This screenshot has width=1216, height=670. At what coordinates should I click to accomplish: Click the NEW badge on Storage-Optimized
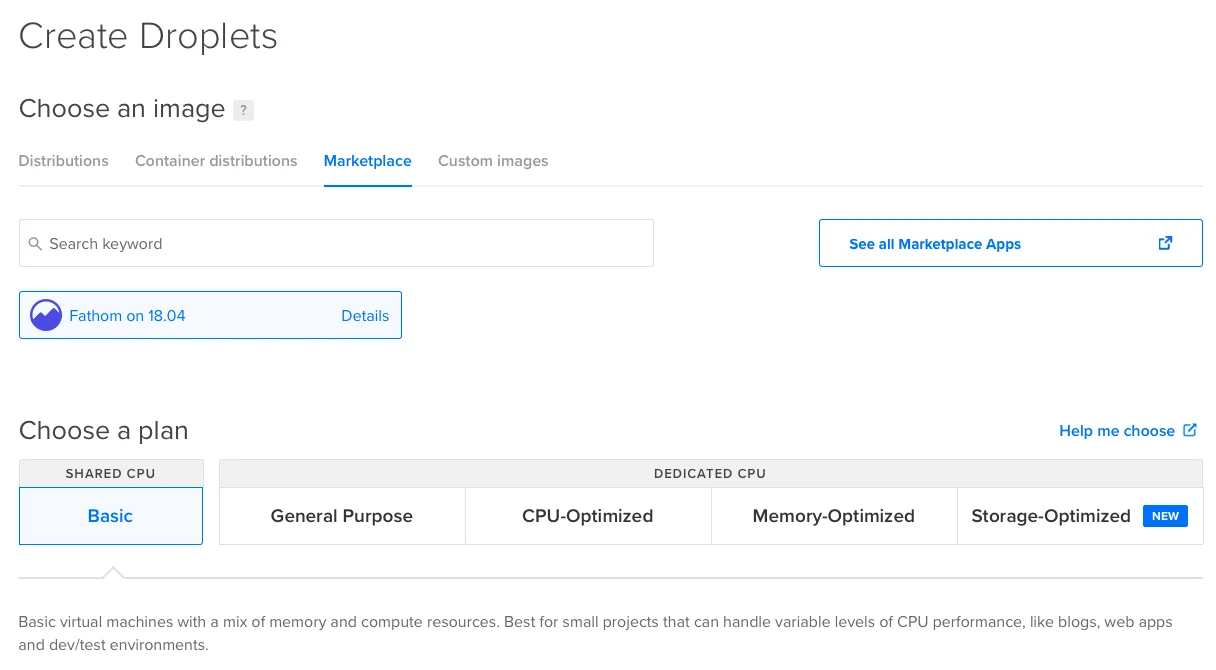pos(1165,516)
